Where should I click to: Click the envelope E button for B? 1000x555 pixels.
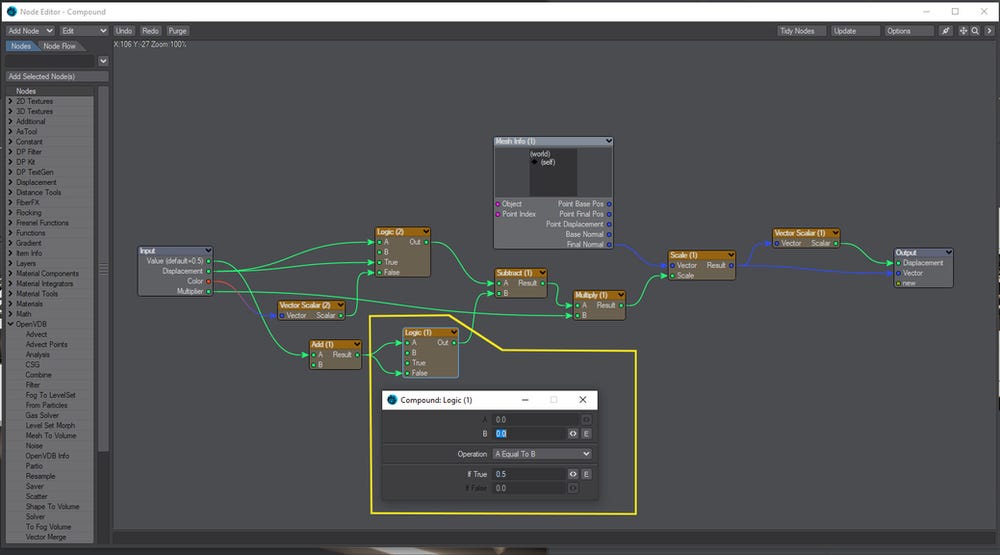[x=586, y=434]
